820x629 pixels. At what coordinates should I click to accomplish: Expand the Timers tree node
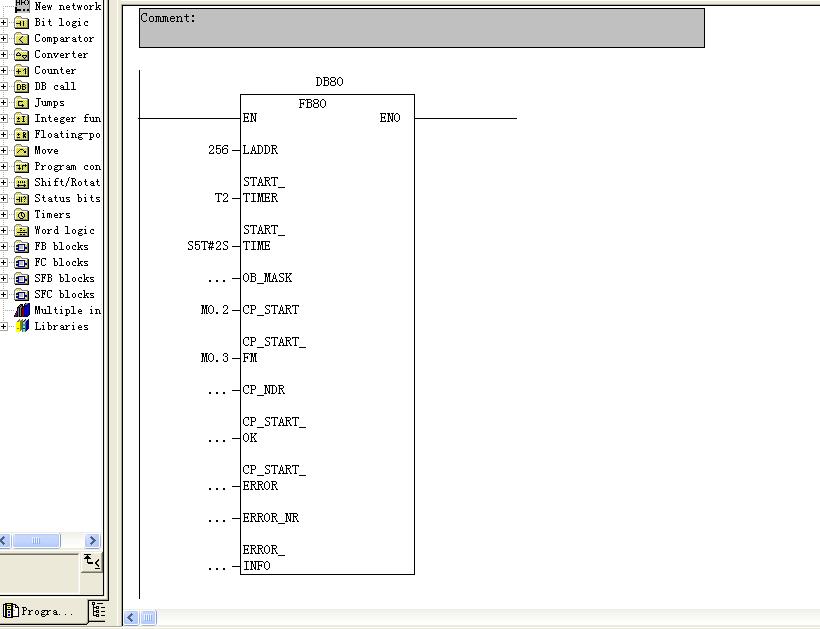[4, 214]
